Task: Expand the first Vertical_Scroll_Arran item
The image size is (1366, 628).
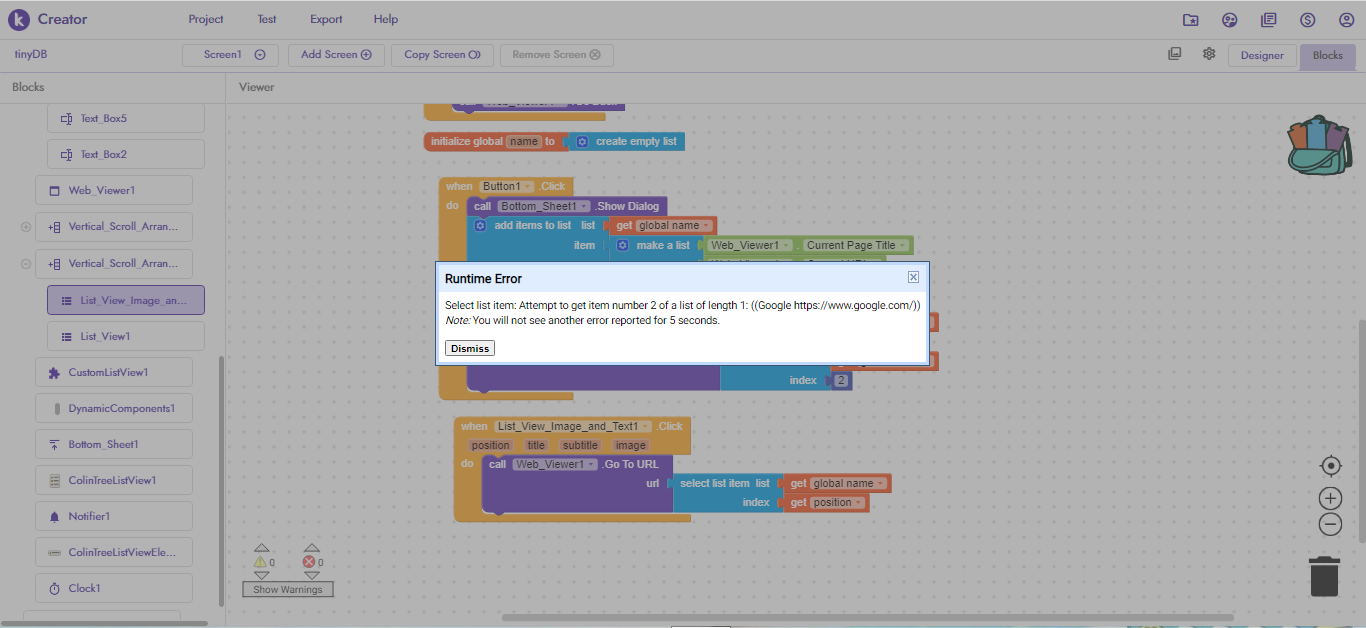Action: (x=26, y=227)
